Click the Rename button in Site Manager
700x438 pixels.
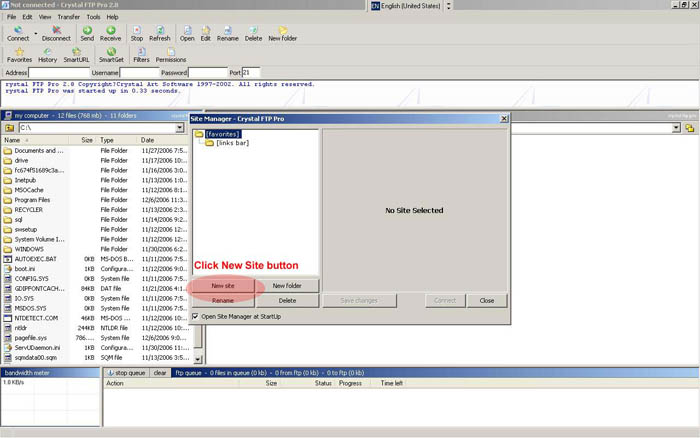pyautogui.click(x=223, y=300)
